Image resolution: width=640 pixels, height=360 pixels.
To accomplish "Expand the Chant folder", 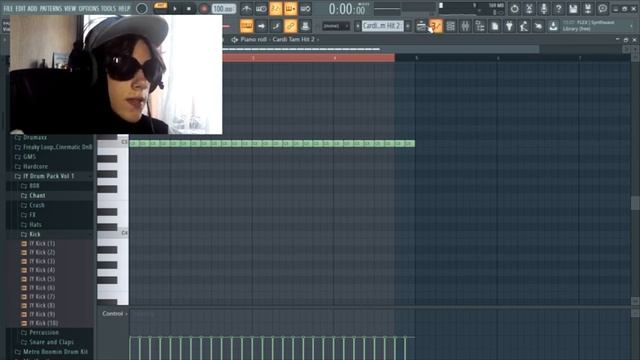I will (37, 196).
